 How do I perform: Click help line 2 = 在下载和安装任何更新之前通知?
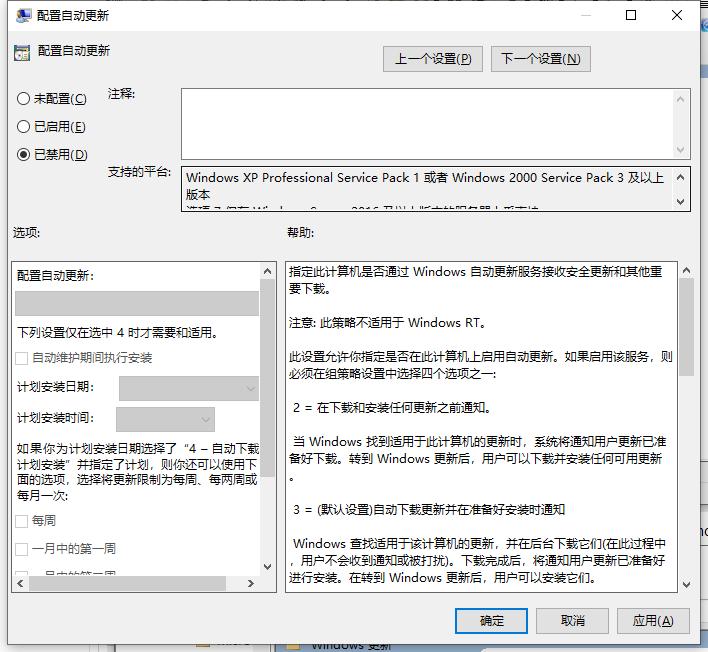pos(391,408)
